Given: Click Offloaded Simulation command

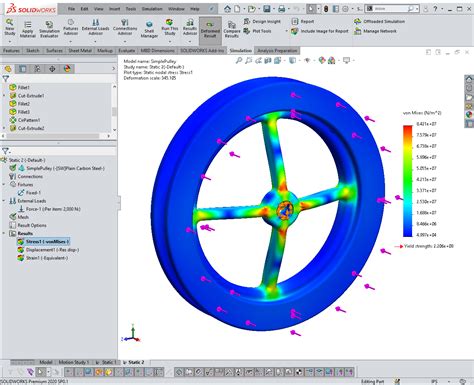Looking at the screenshot, I should coord(379,21).
